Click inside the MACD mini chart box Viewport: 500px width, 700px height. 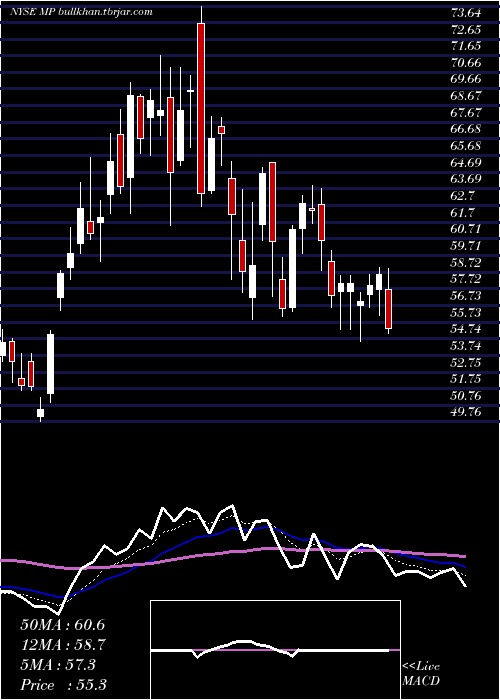[x=275, y=650]
